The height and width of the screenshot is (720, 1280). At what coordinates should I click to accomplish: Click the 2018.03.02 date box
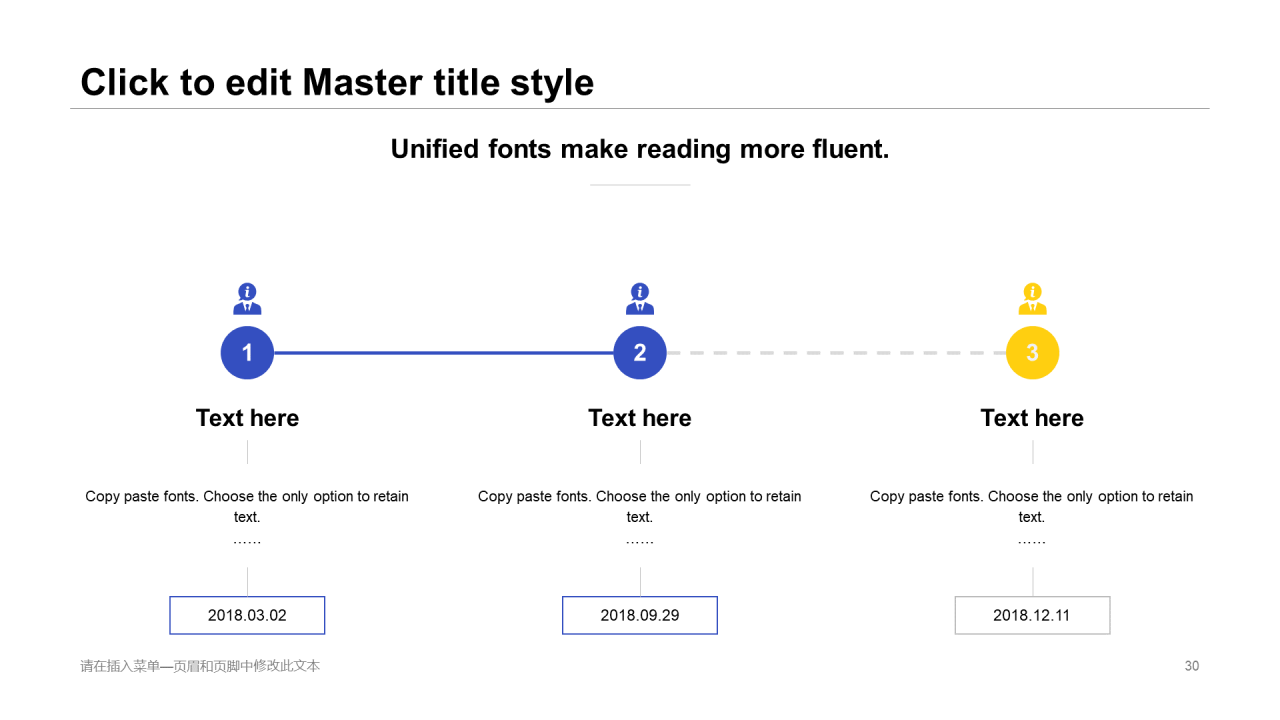point(247,615)
